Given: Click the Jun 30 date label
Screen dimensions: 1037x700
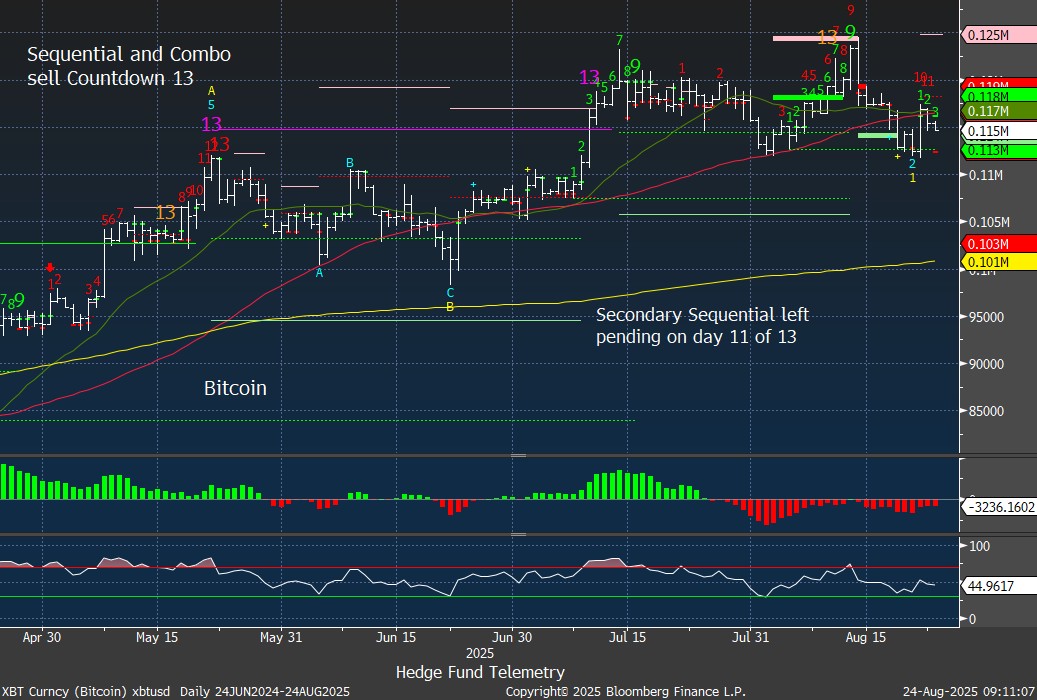Looking at the screenshot, I should (x=512, y=637).
